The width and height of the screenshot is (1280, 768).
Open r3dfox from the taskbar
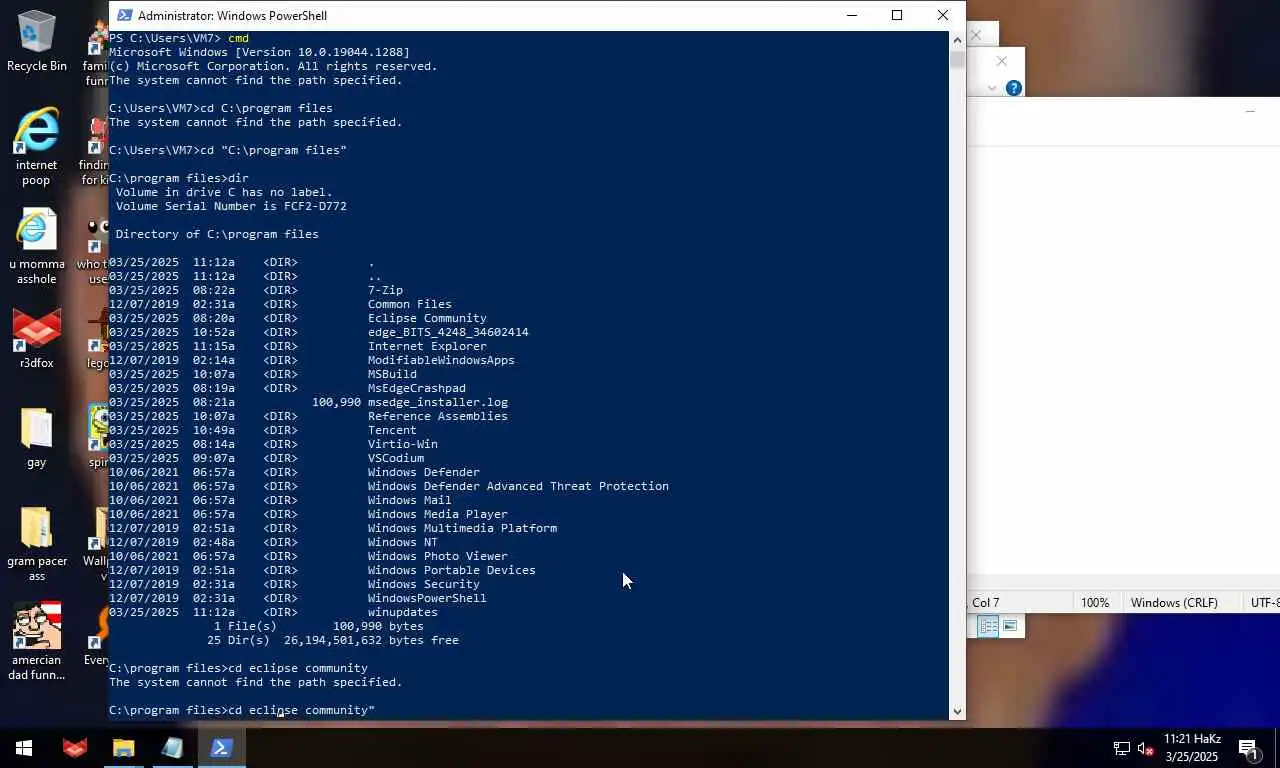click(75, 747)
